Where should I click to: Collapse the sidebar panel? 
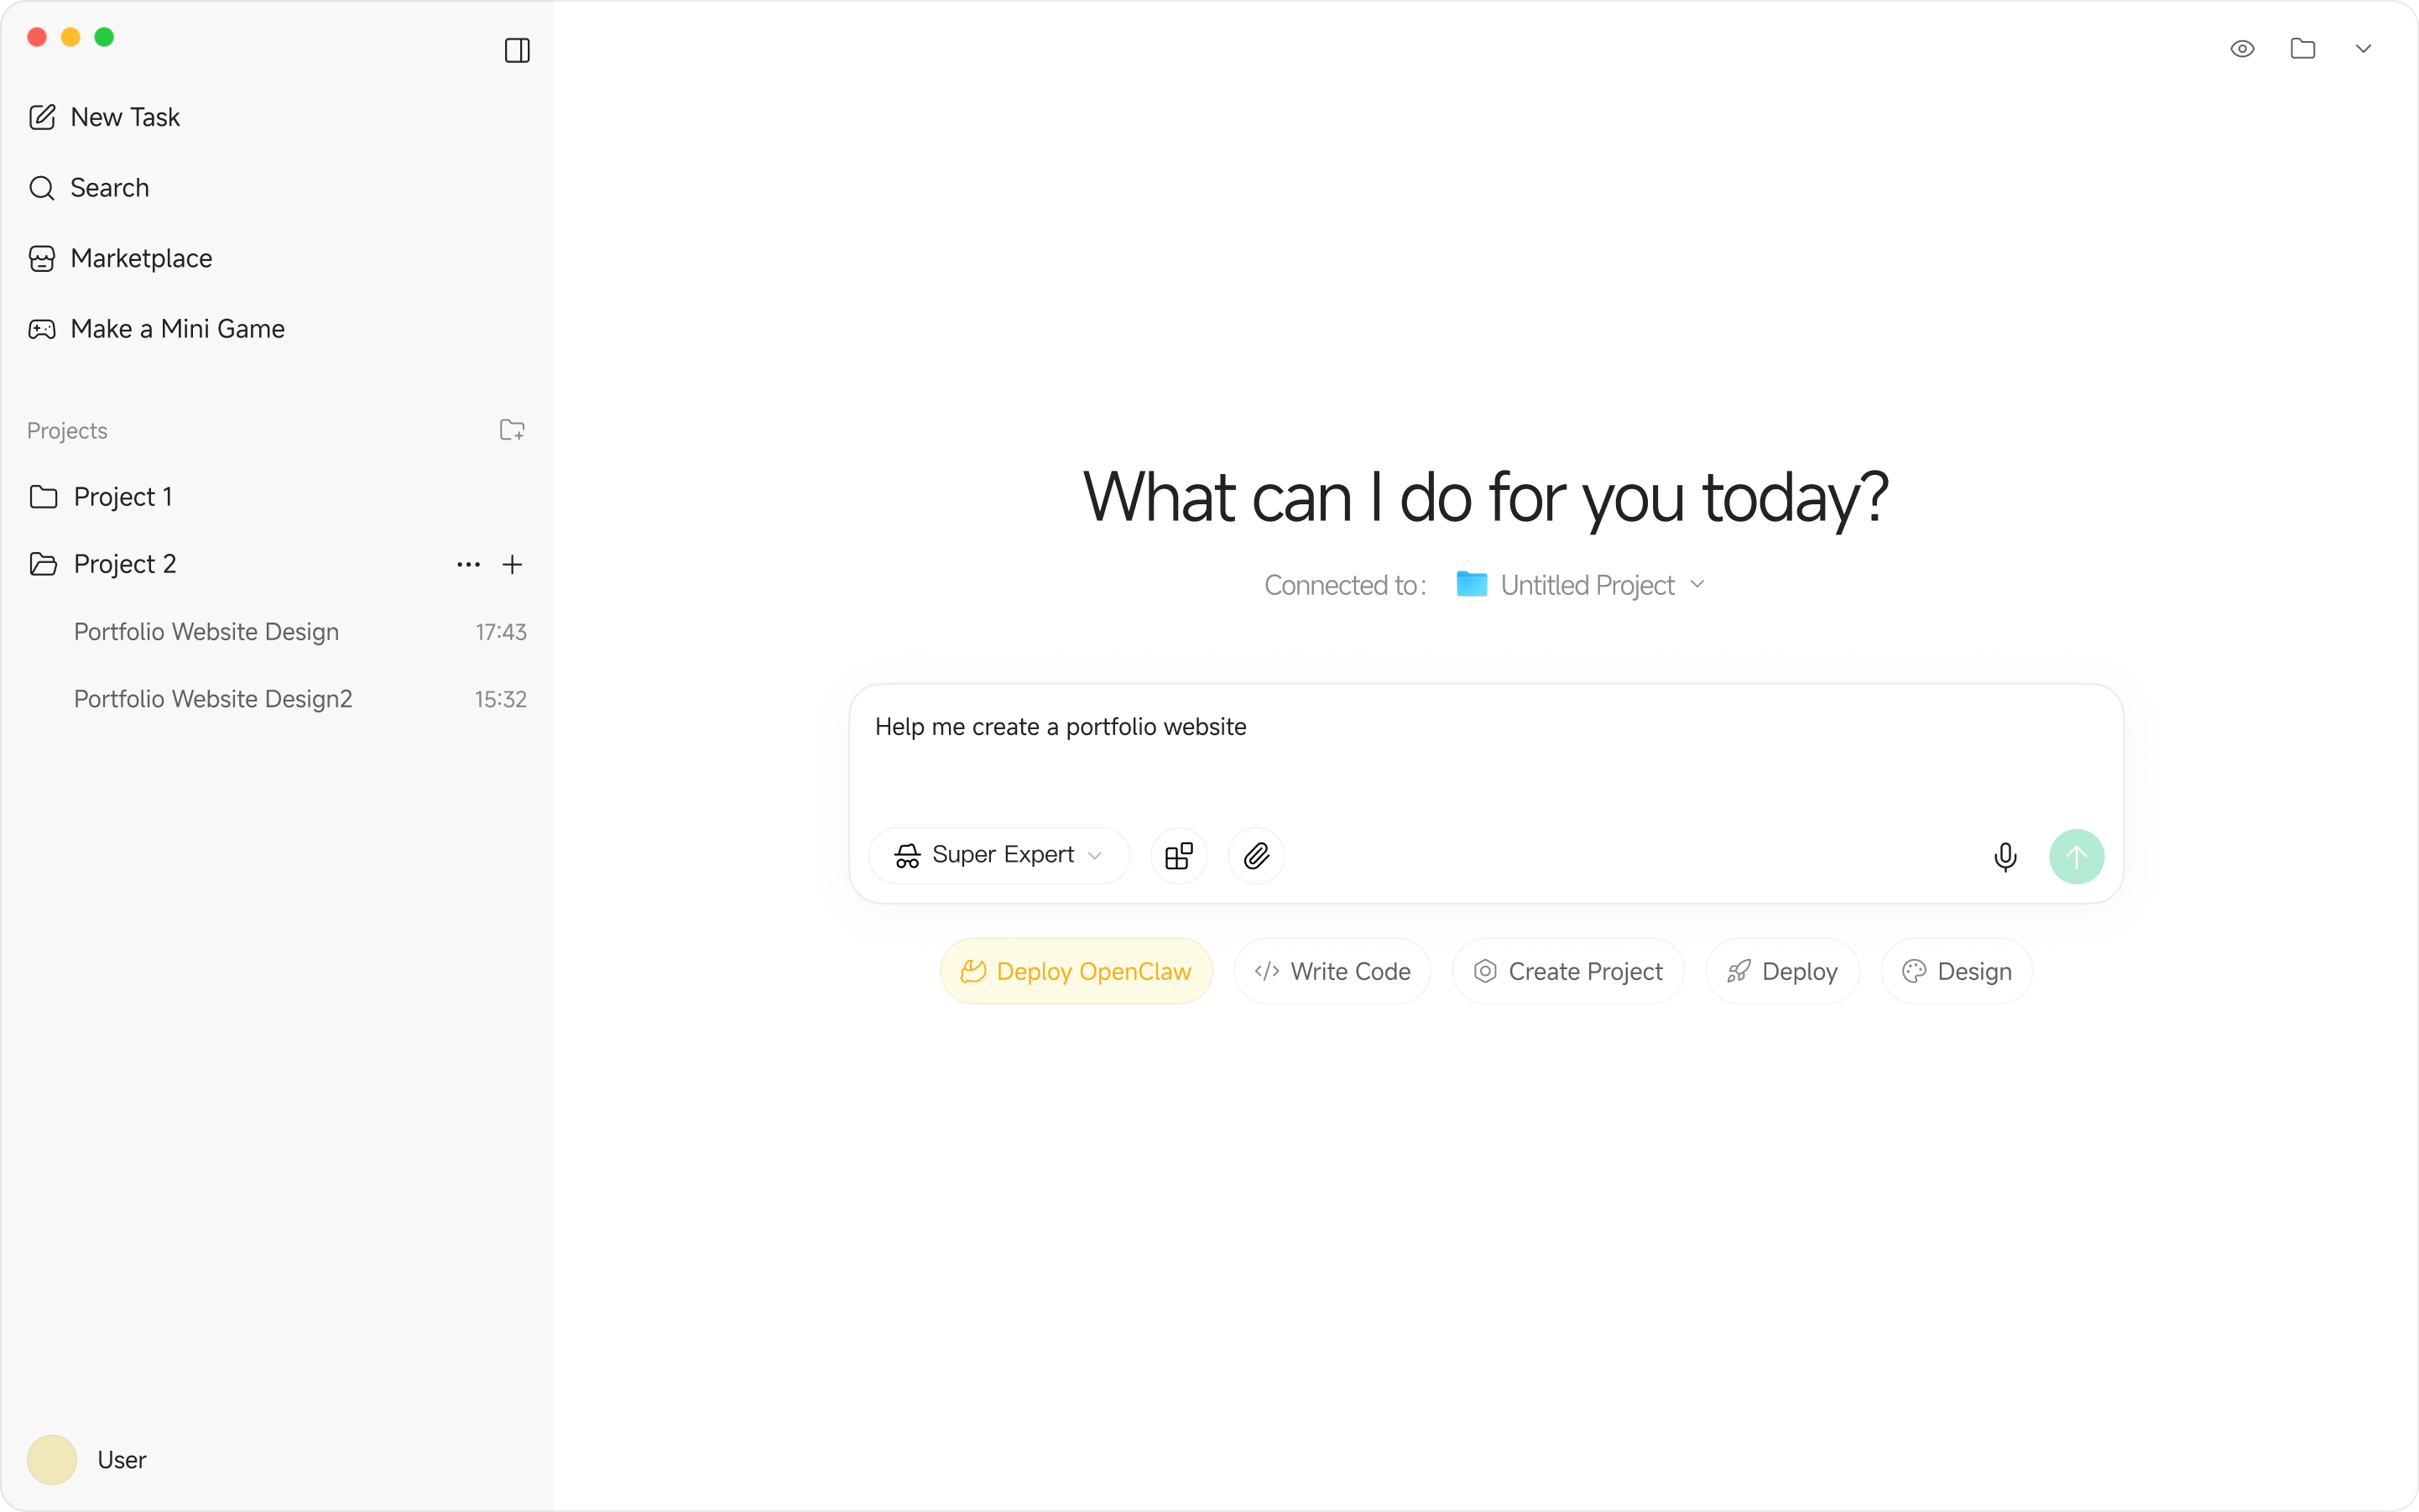(518, 50)
